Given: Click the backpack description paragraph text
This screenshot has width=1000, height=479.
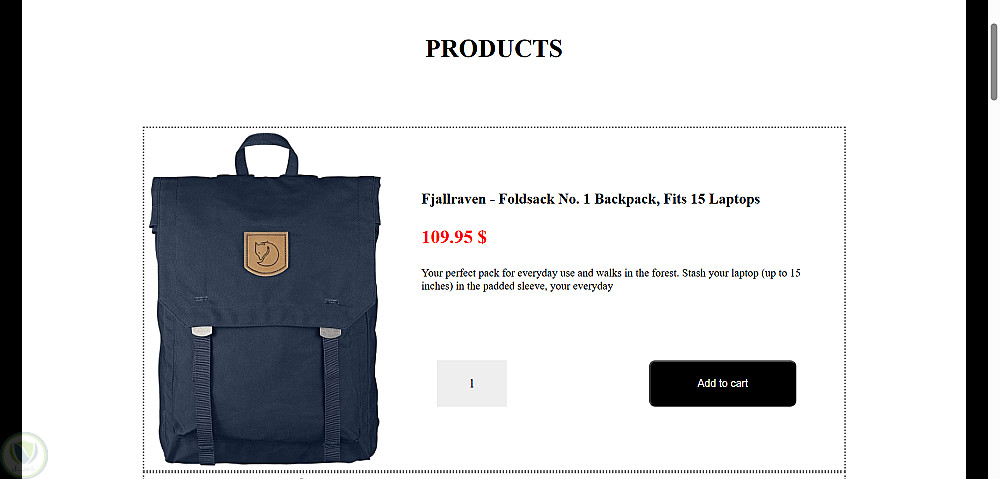Looking at the screenshot, I should pos(611,279).
